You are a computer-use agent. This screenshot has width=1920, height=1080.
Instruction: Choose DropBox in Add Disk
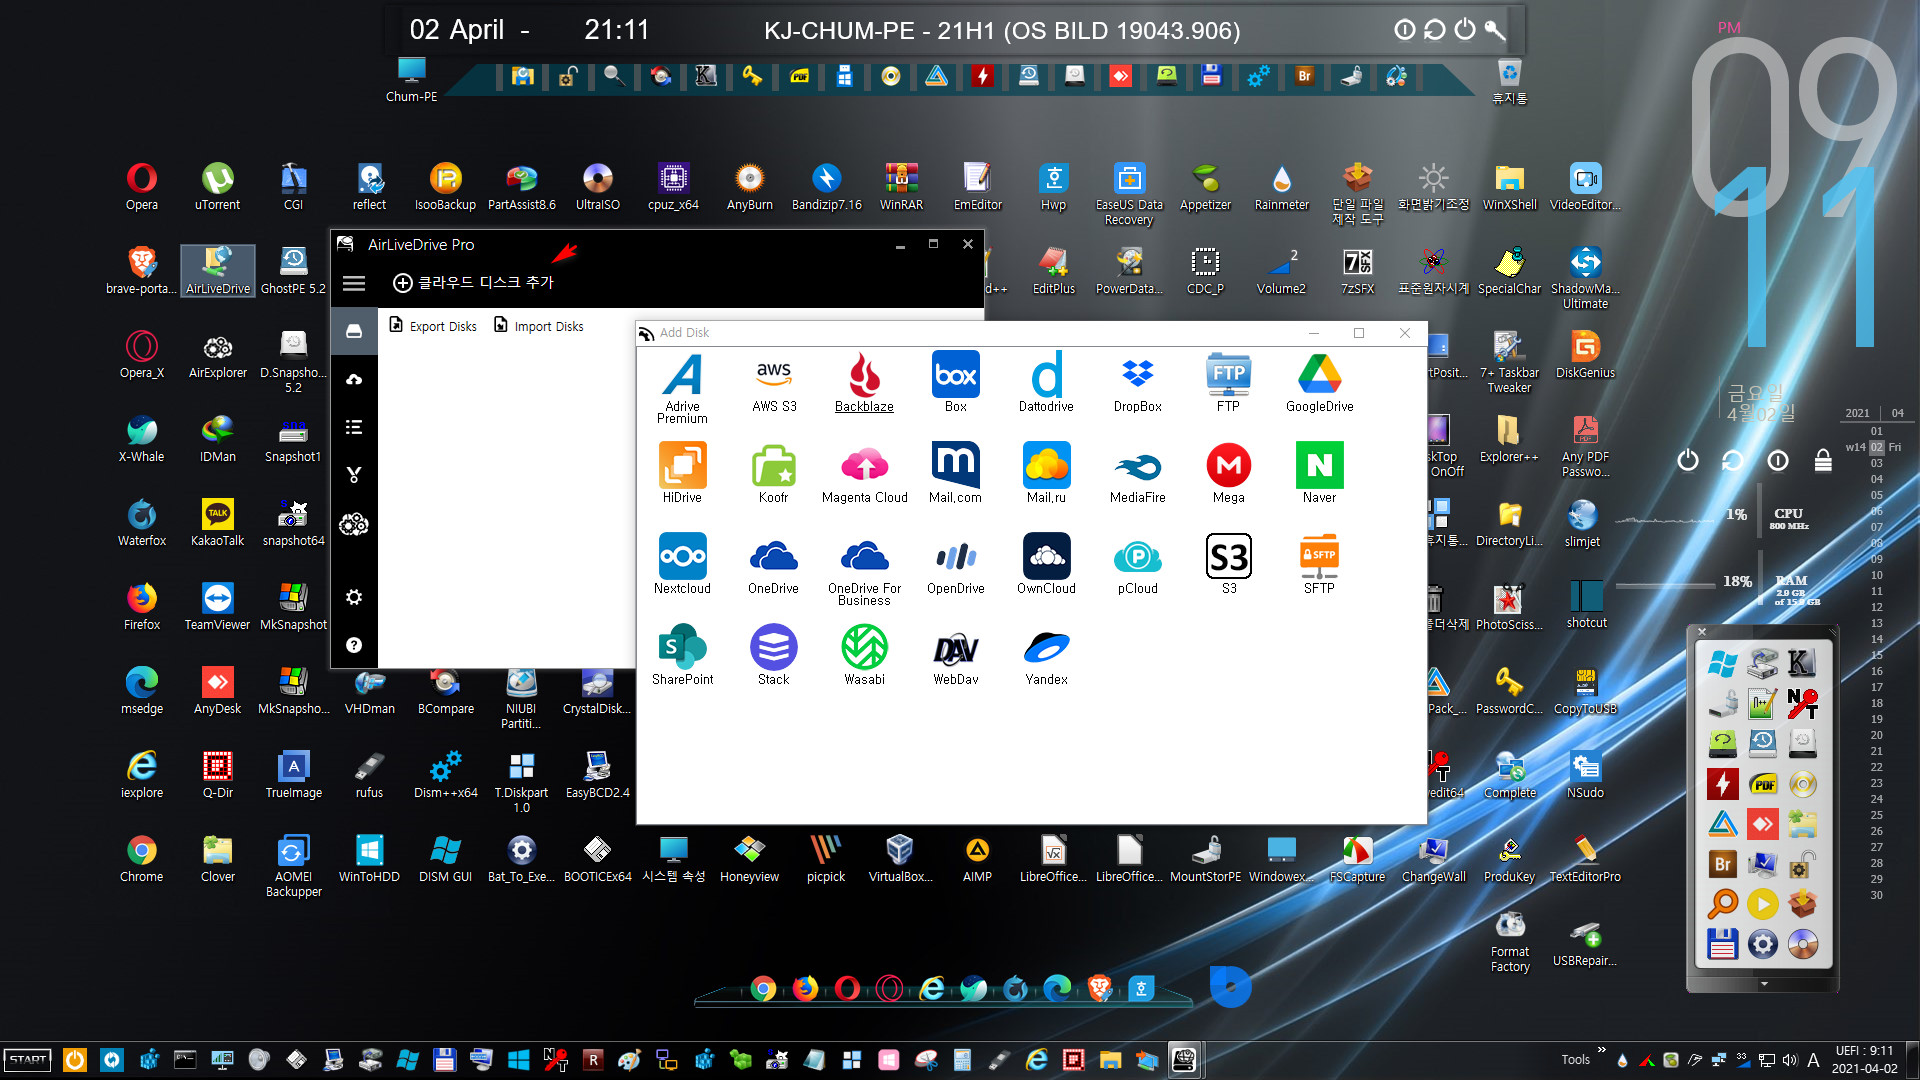click(1137, 382)
